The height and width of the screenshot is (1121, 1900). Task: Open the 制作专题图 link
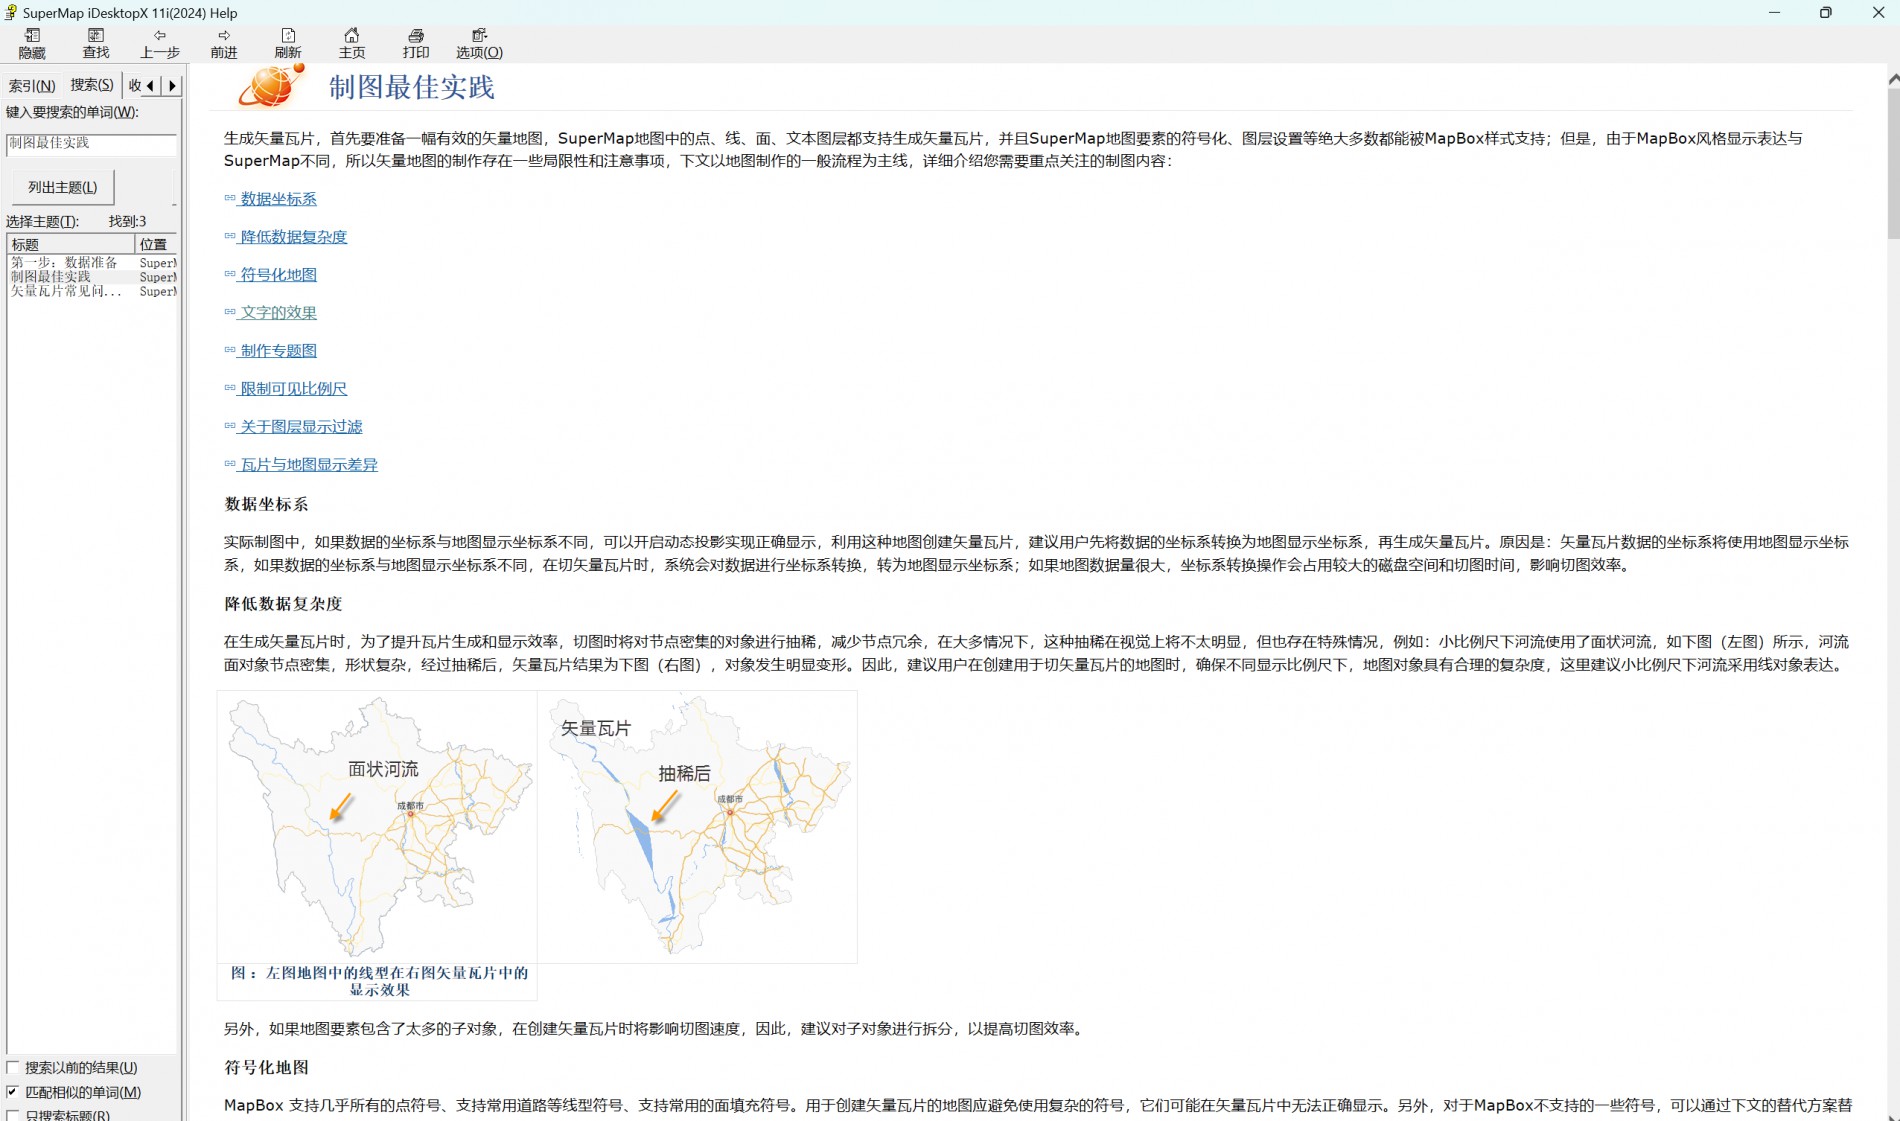pos(278,351)
